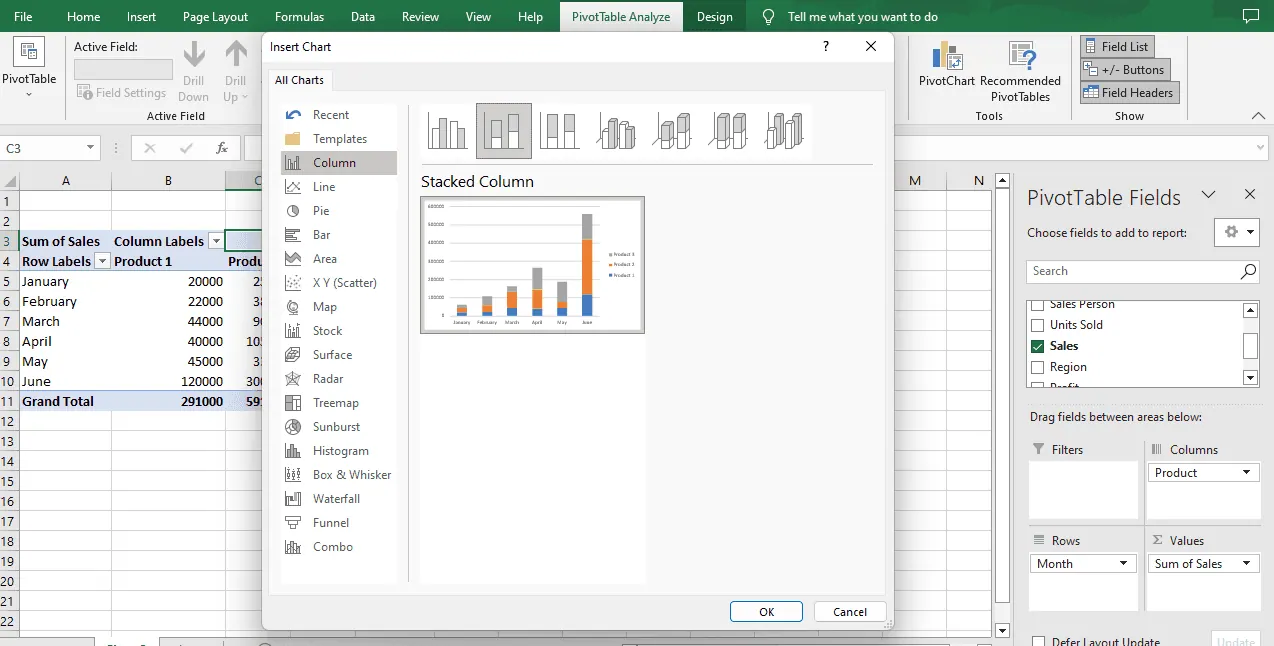Select cell January in pivot table

[65, 281]
